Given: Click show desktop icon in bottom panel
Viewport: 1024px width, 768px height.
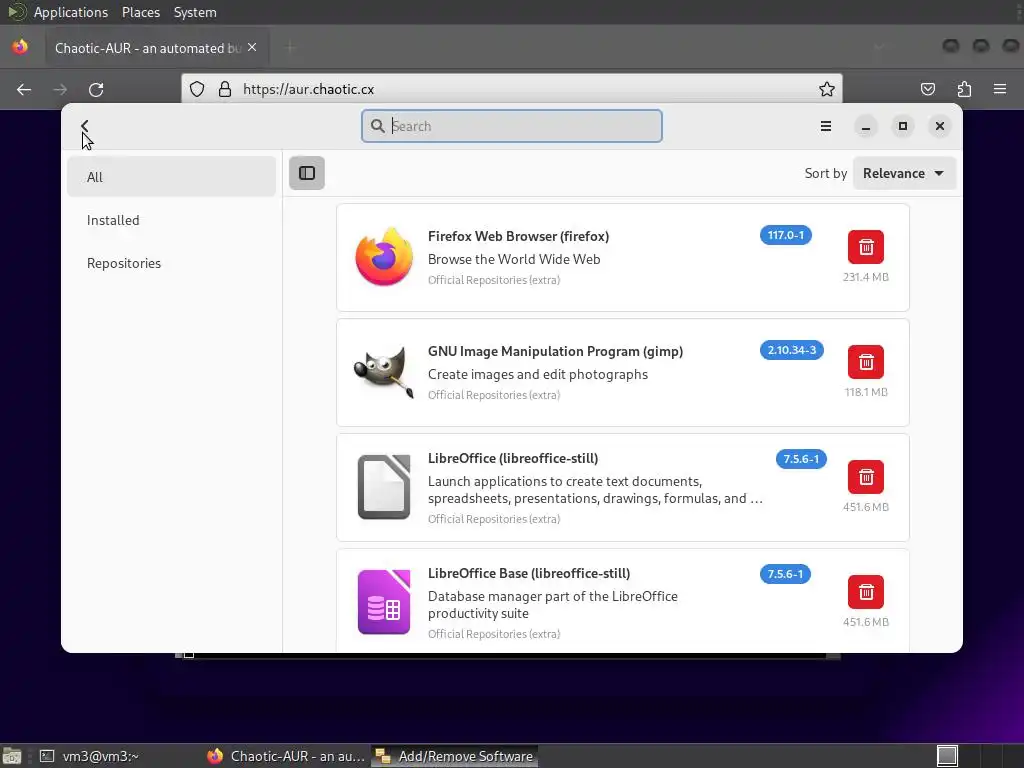Looking at the screenshot, I should [12, 756].
